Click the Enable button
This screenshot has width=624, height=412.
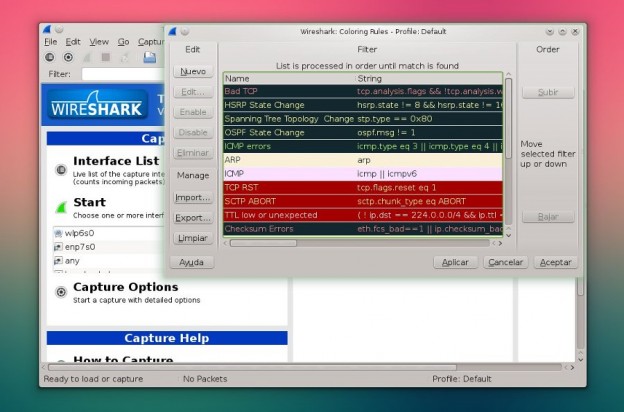[x=193, y=112]
